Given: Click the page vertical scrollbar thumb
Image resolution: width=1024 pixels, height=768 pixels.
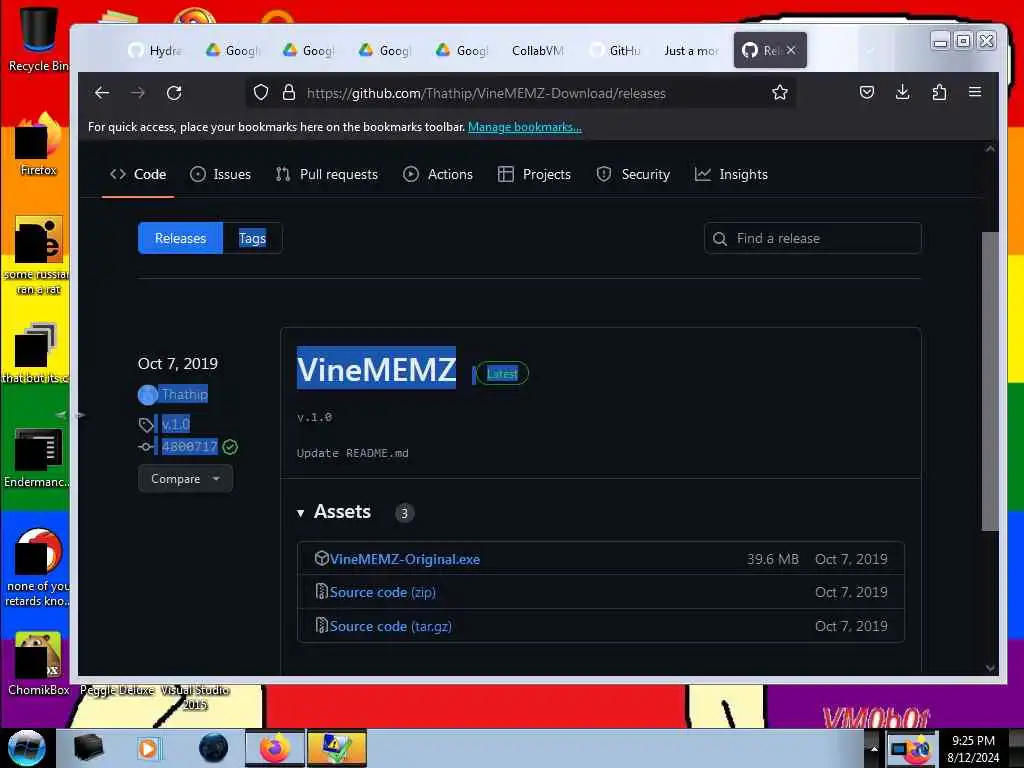Looking at the screenshot, I should tap(990, 381).
